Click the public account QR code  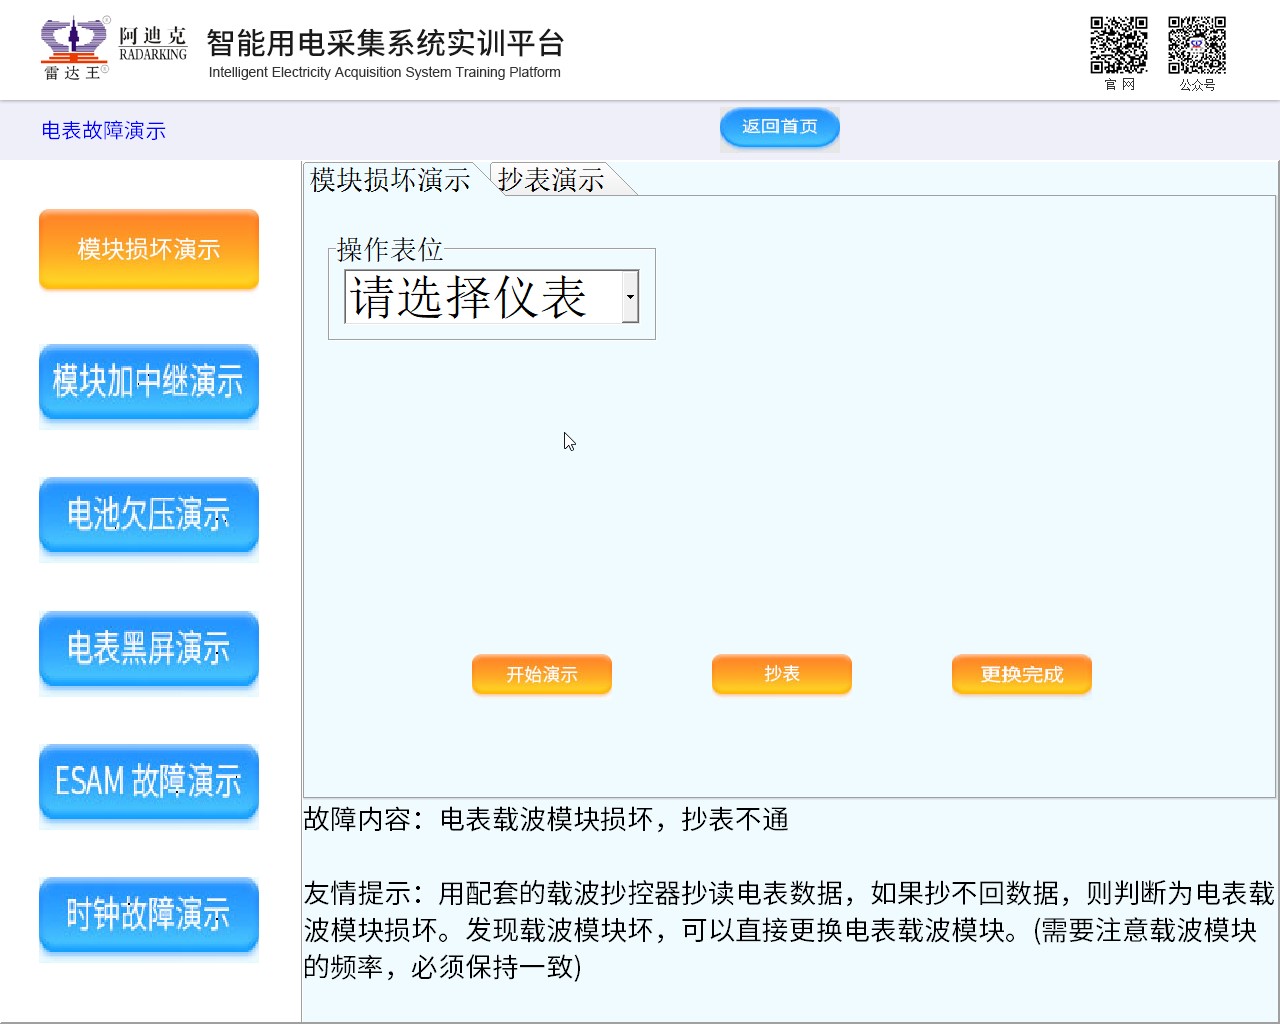1196,45
